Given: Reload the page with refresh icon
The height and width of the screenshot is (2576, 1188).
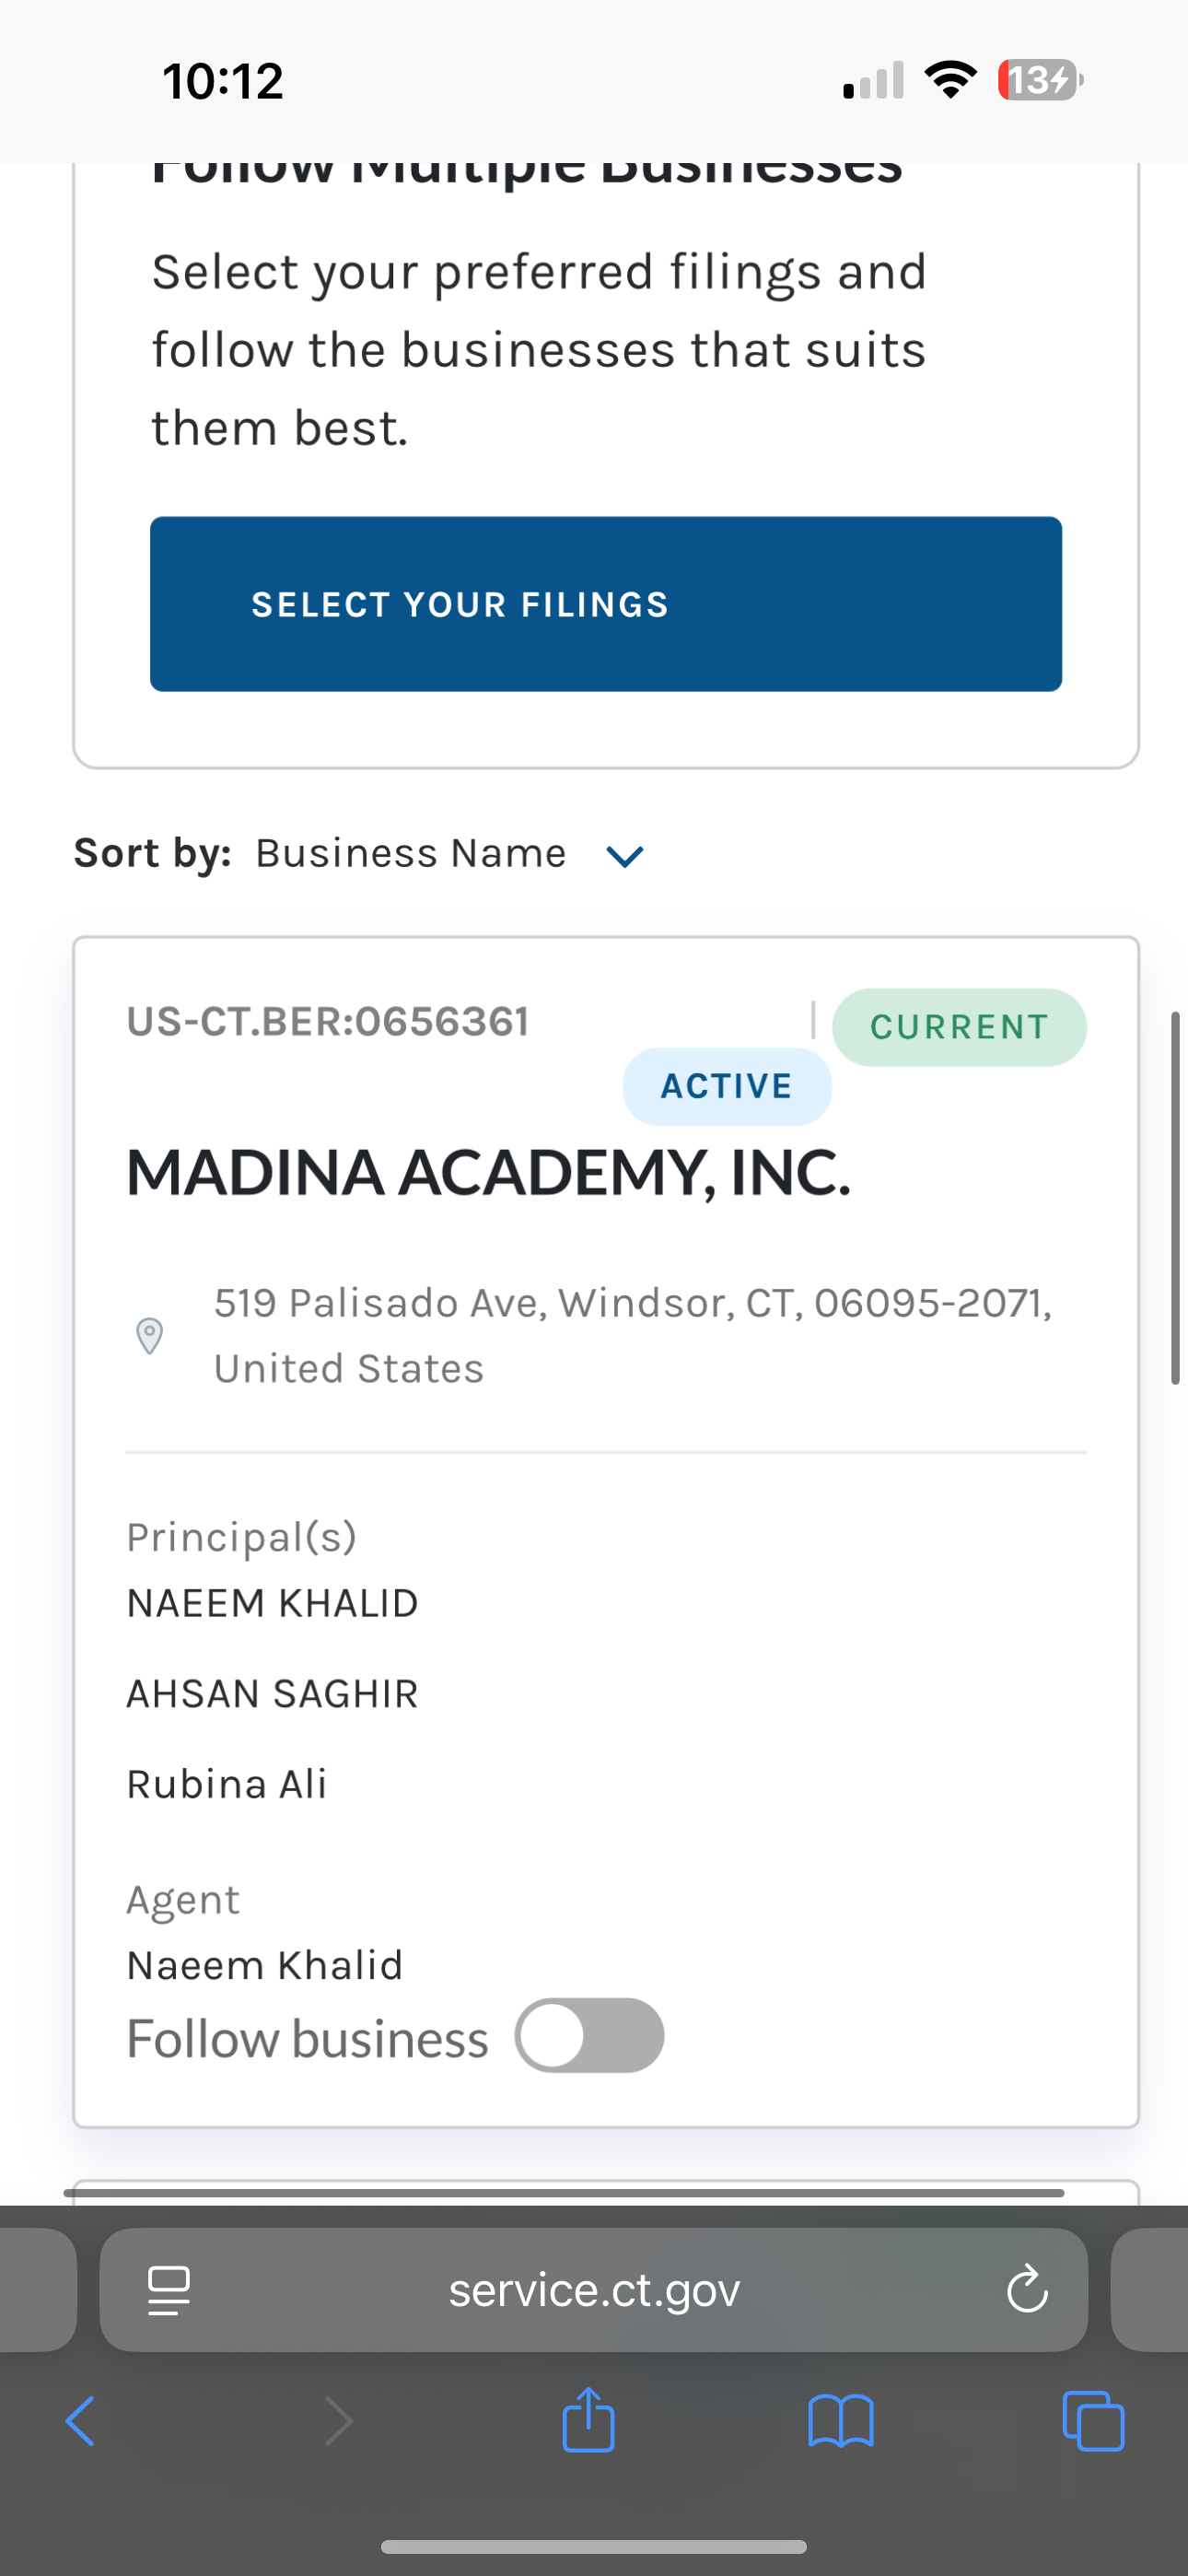Looking at the screenshot, I should (1027, 2289).
